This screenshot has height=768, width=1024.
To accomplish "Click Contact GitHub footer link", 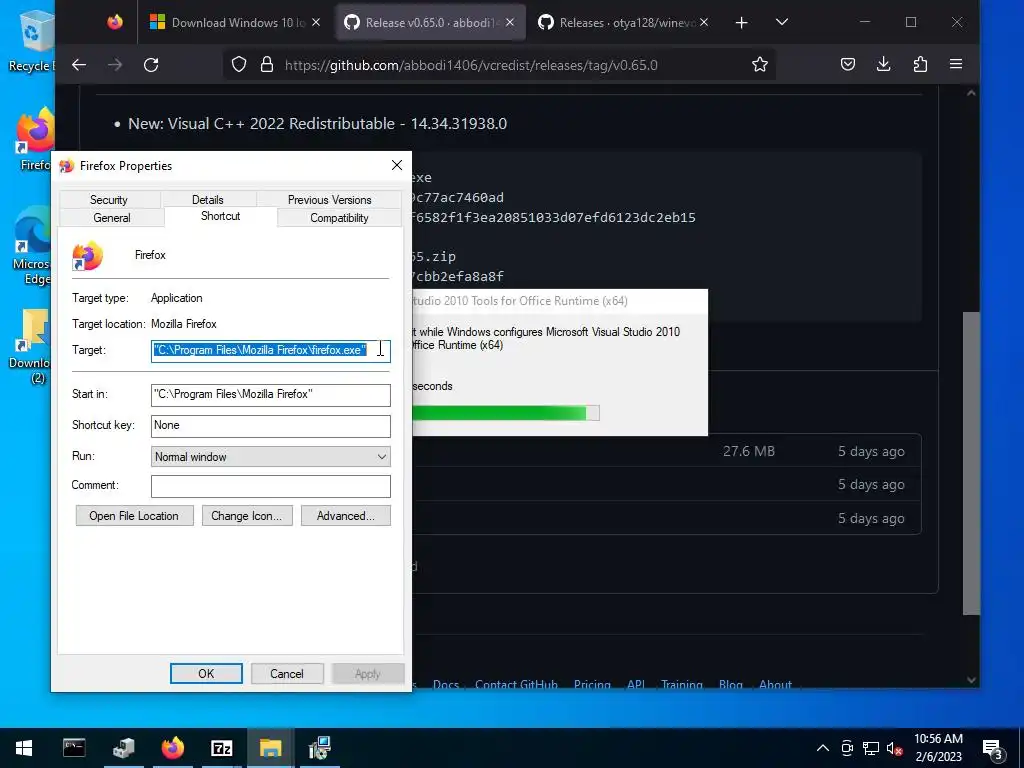I will [516, 684].
